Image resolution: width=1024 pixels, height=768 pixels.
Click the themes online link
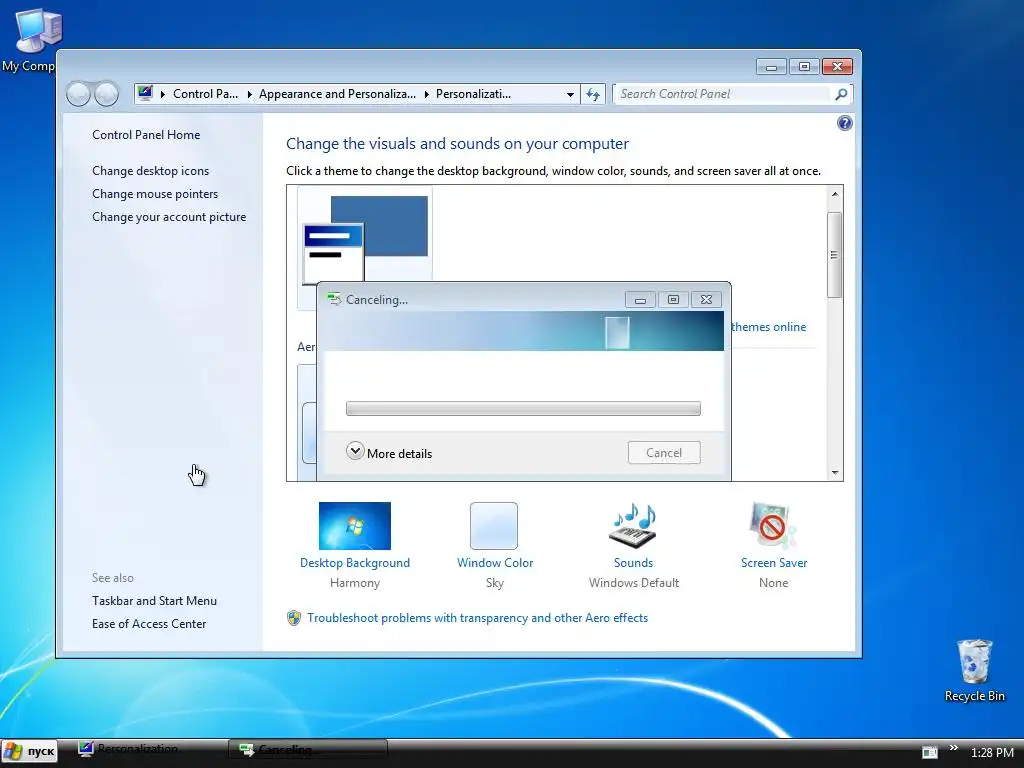tap(769, 327)
